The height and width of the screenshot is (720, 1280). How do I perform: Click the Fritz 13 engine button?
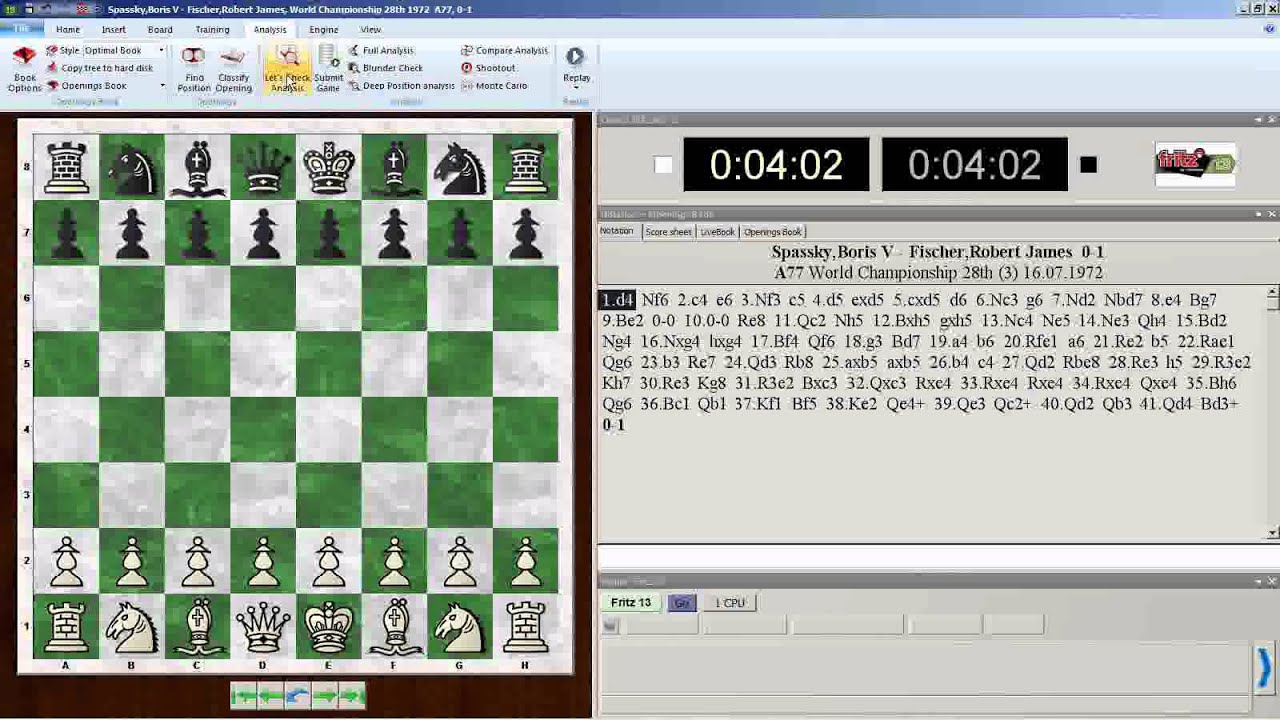tap(631, 603)
